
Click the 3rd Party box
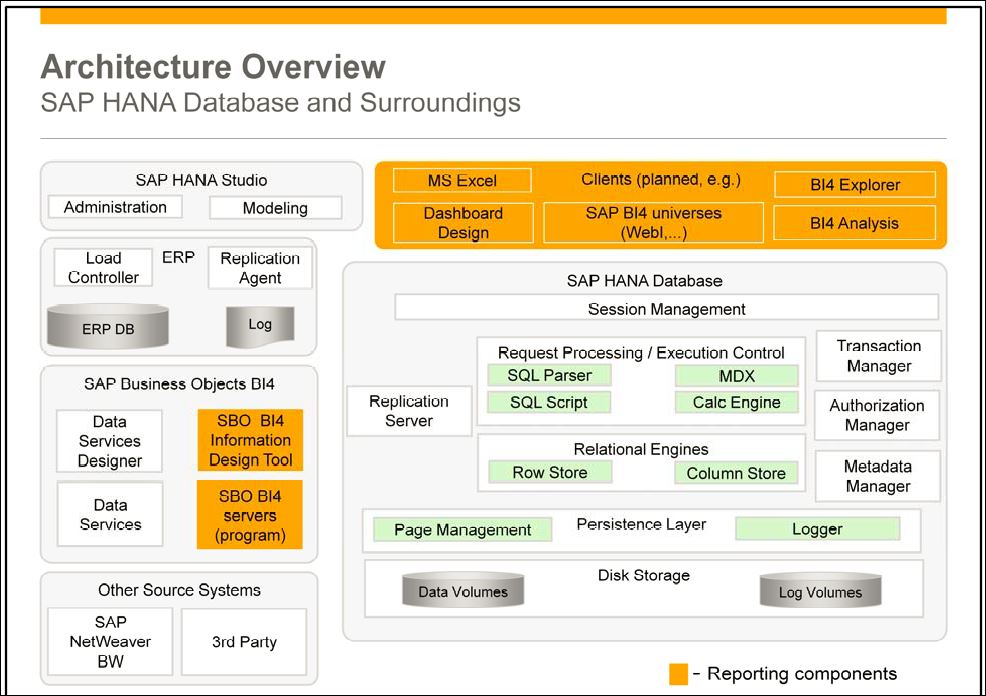click(x=244, y=641)
